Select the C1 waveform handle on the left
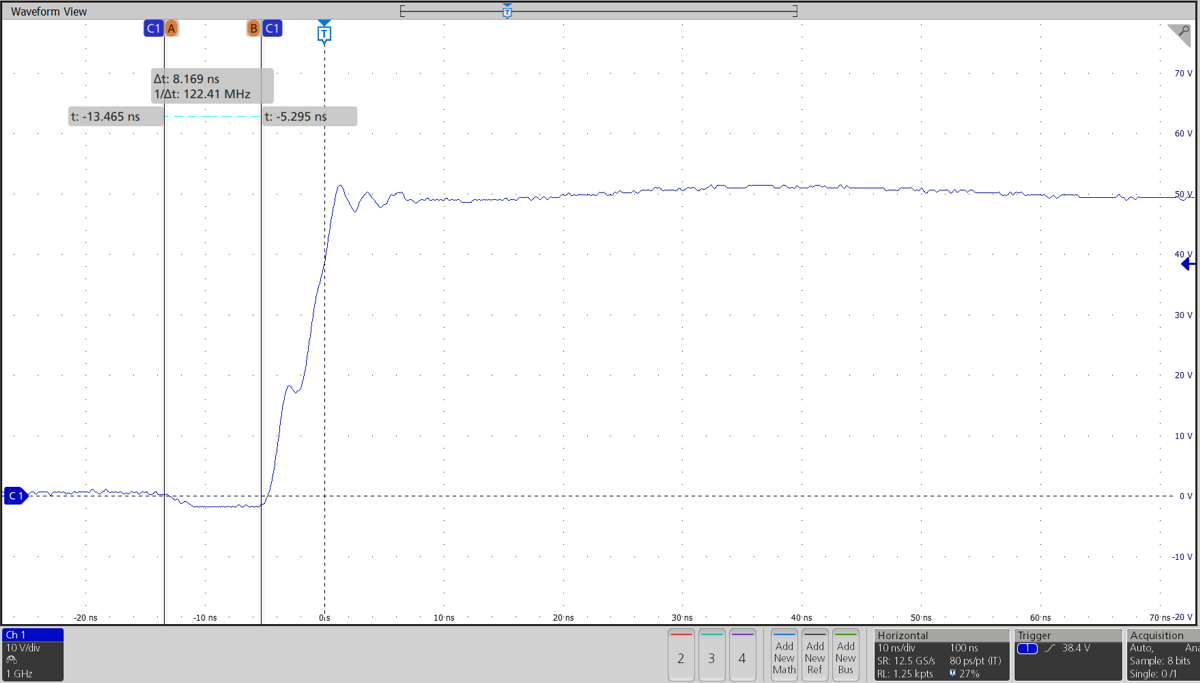This screenshot has width=1200, height=683. point(13,495)
